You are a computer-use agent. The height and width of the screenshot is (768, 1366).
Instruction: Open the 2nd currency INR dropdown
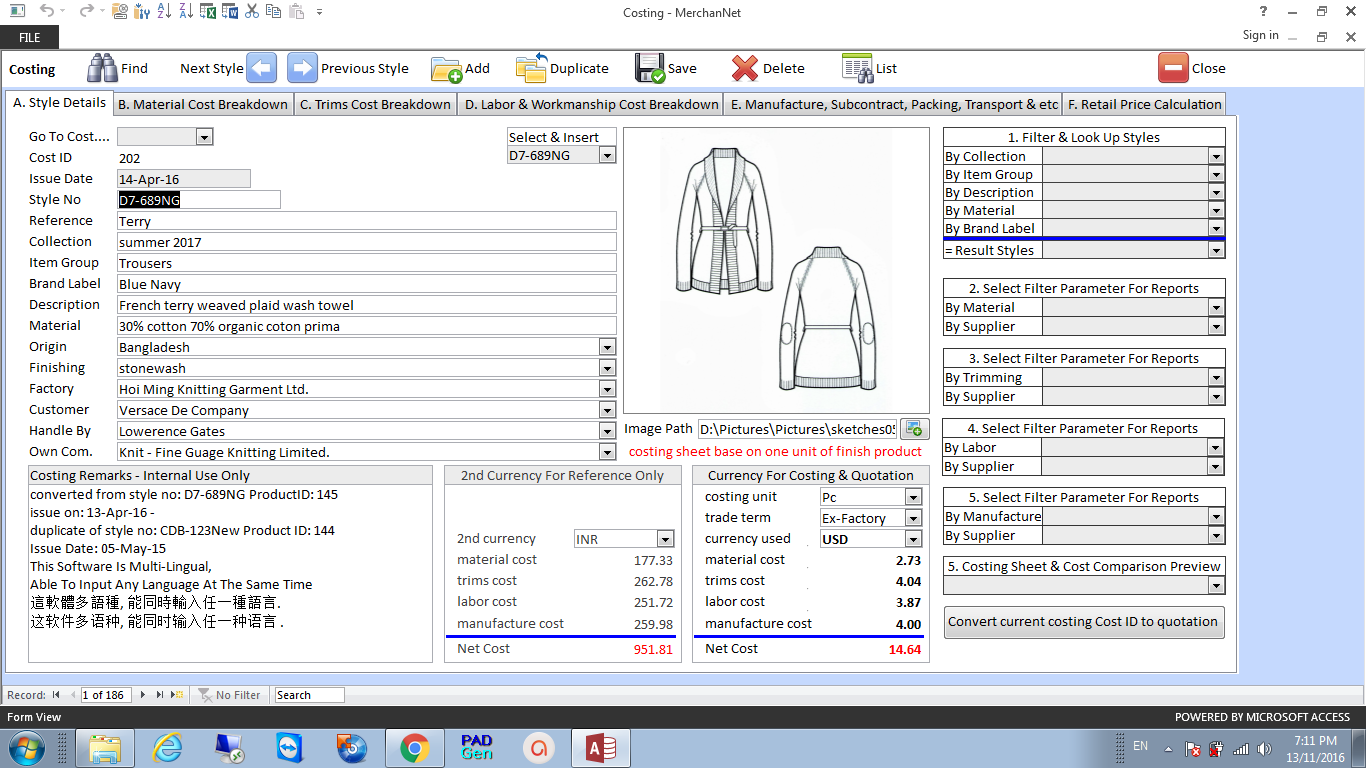(x=665, y=539)
